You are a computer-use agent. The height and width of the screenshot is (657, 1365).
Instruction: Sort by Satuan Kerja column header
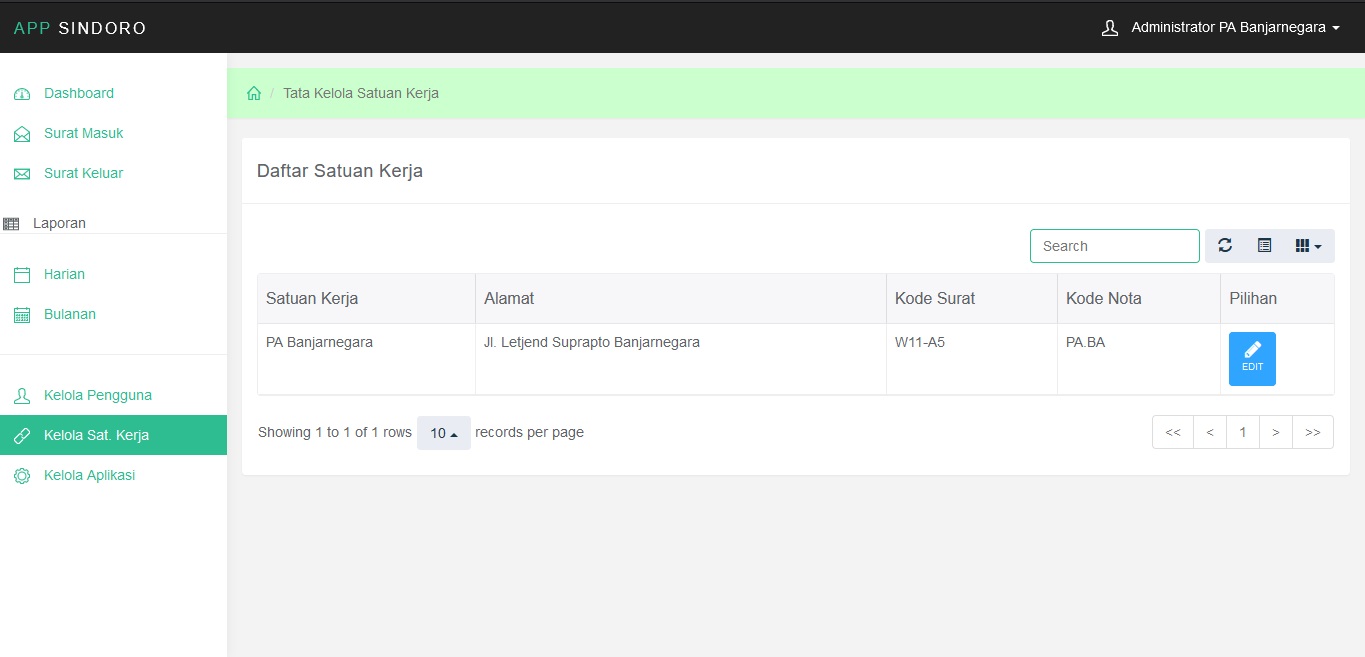click(x=312, y=298)
